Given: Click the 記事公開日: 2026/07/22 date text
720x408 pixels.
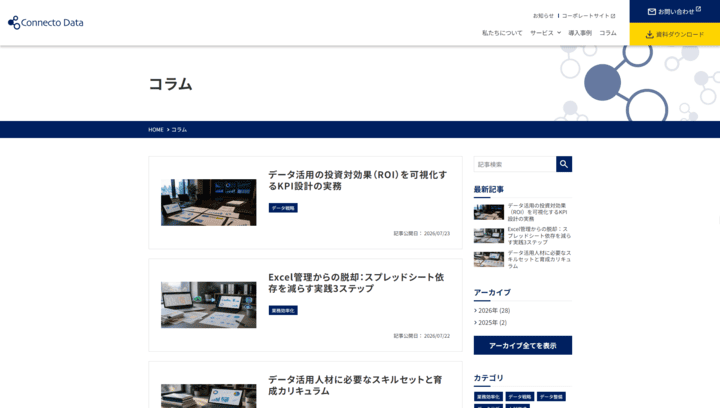Looking at the screenshot, I should point(422,336).
